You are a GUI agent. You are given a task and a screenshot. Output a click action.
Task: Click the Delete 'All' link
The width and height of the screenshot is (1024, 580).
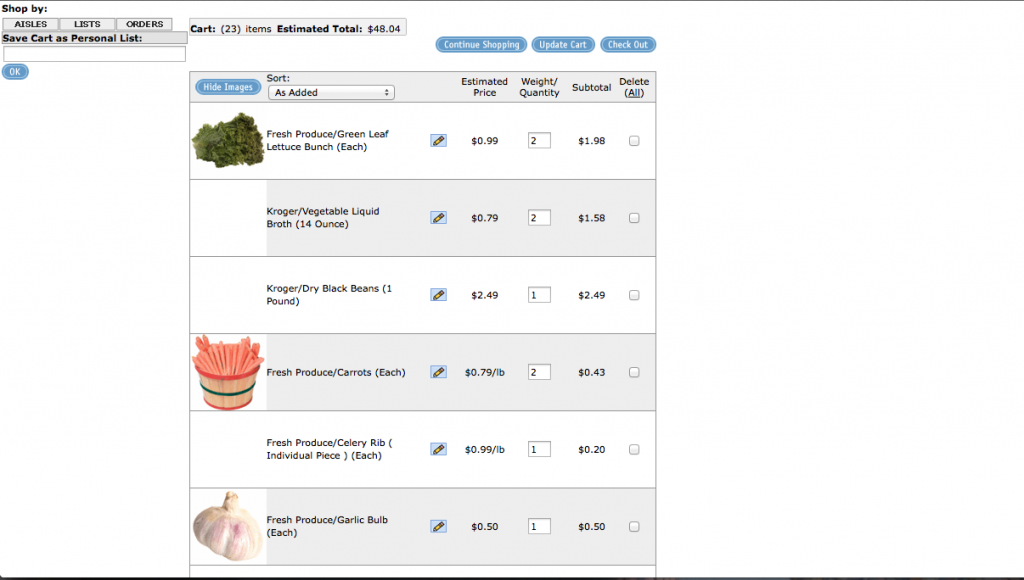(634, 93)
